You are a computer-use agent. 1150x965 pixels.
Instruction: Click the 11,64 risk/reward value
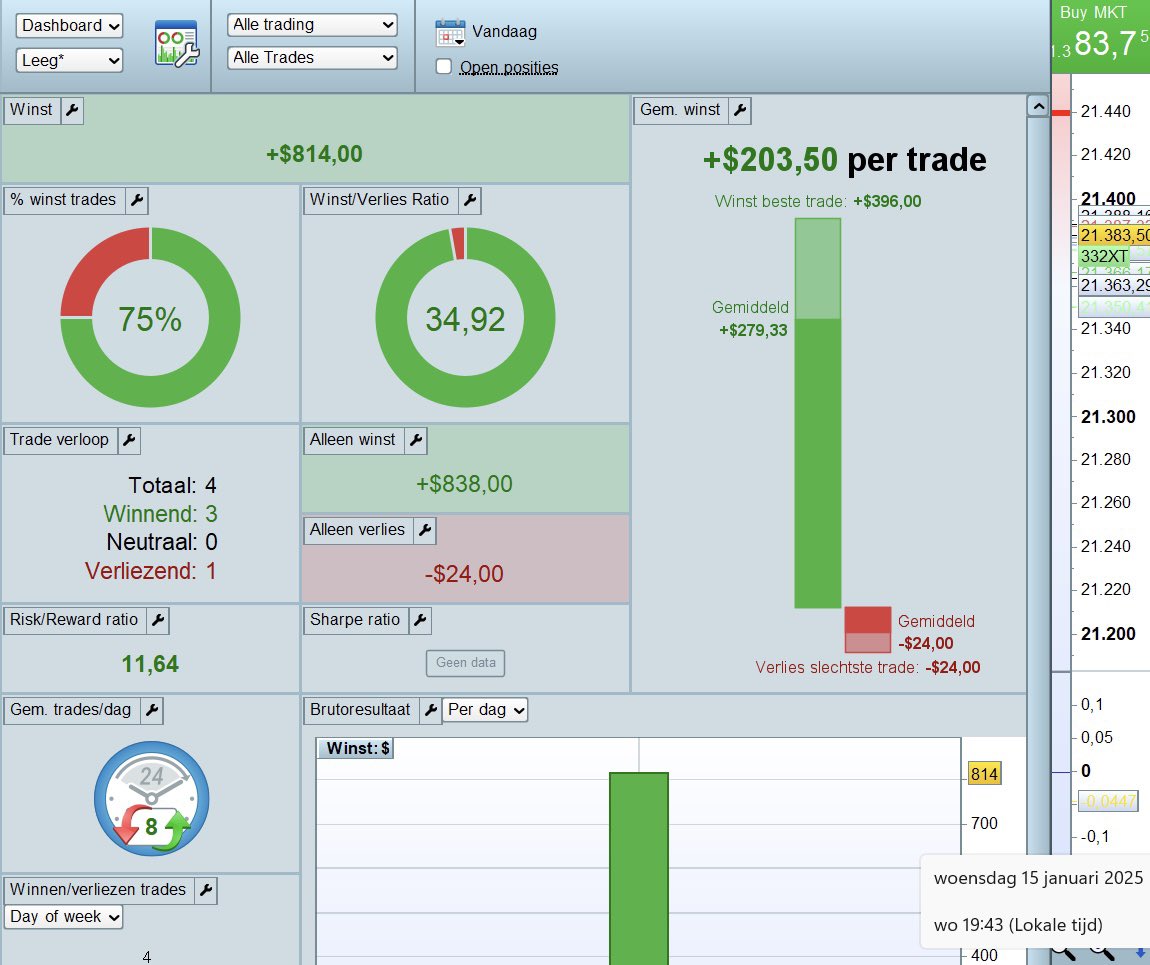(150, 664)
